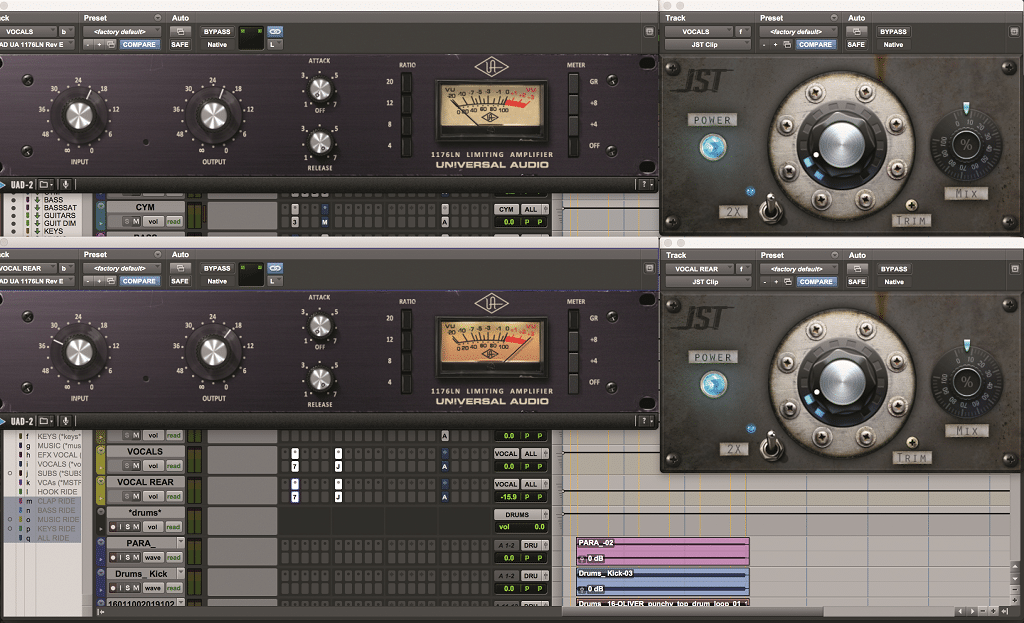1024x623 pixels.
Task: Open VOCAL REAR track selector in JST Clip window
Action: click(699, 268)
